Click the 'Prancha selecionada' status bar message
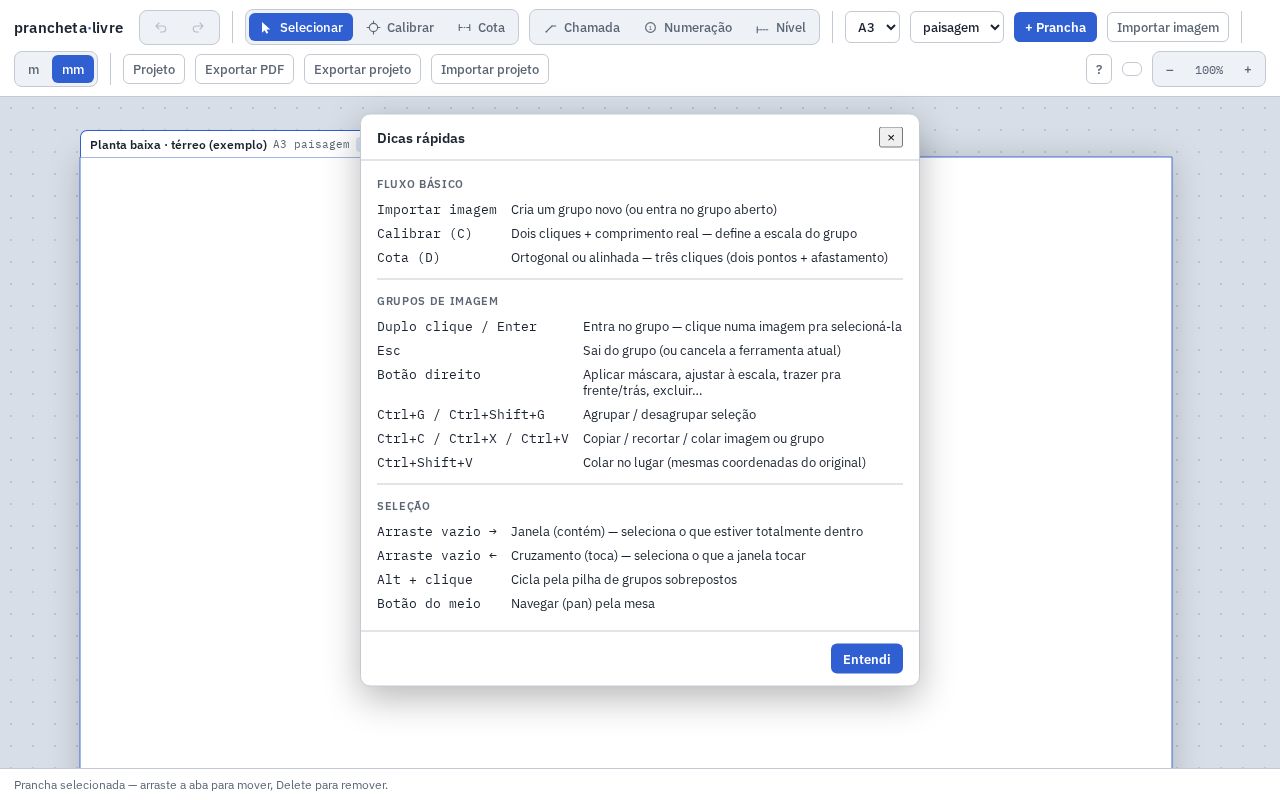 pyautogui.click(x=201, y=785)
